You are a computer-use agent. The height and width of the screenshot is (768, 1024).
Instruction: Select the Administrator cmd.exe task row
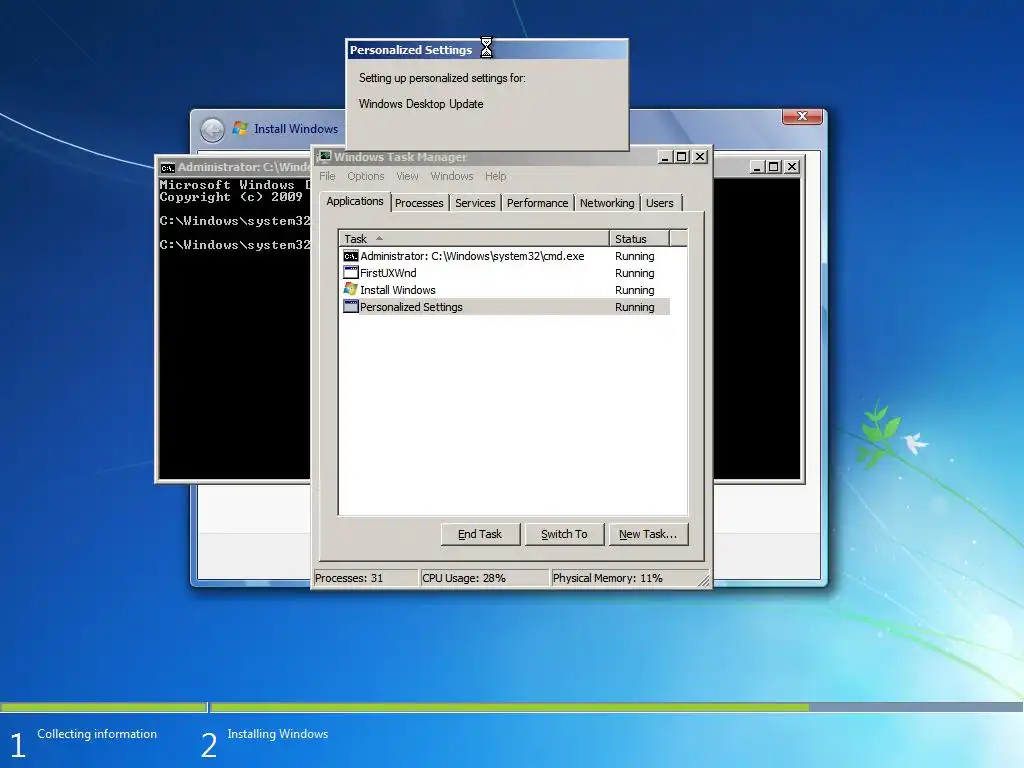506,256
